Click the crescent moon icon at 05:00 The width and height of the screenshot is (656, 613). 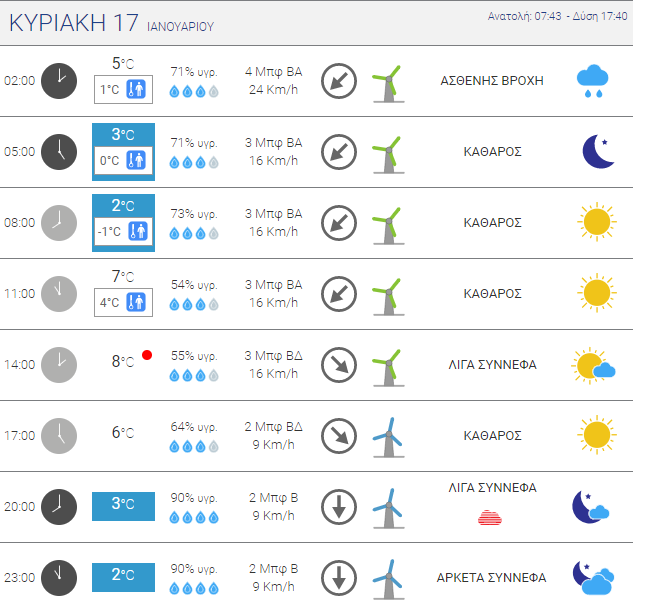click(598, 151)
